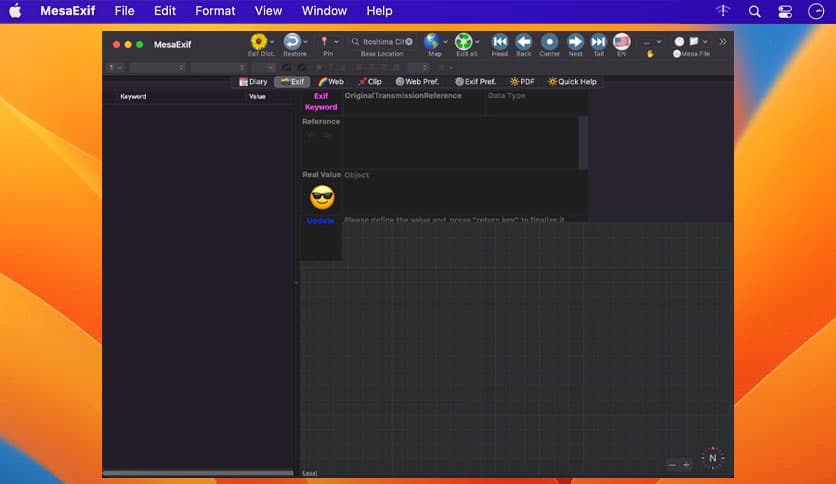
Task: Zoom in the map with plus
Action: 686,465
